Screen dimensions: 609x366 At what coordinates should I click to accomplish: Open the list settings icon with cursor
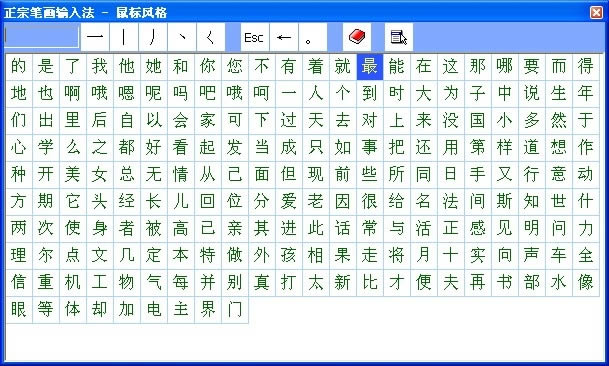399,37
